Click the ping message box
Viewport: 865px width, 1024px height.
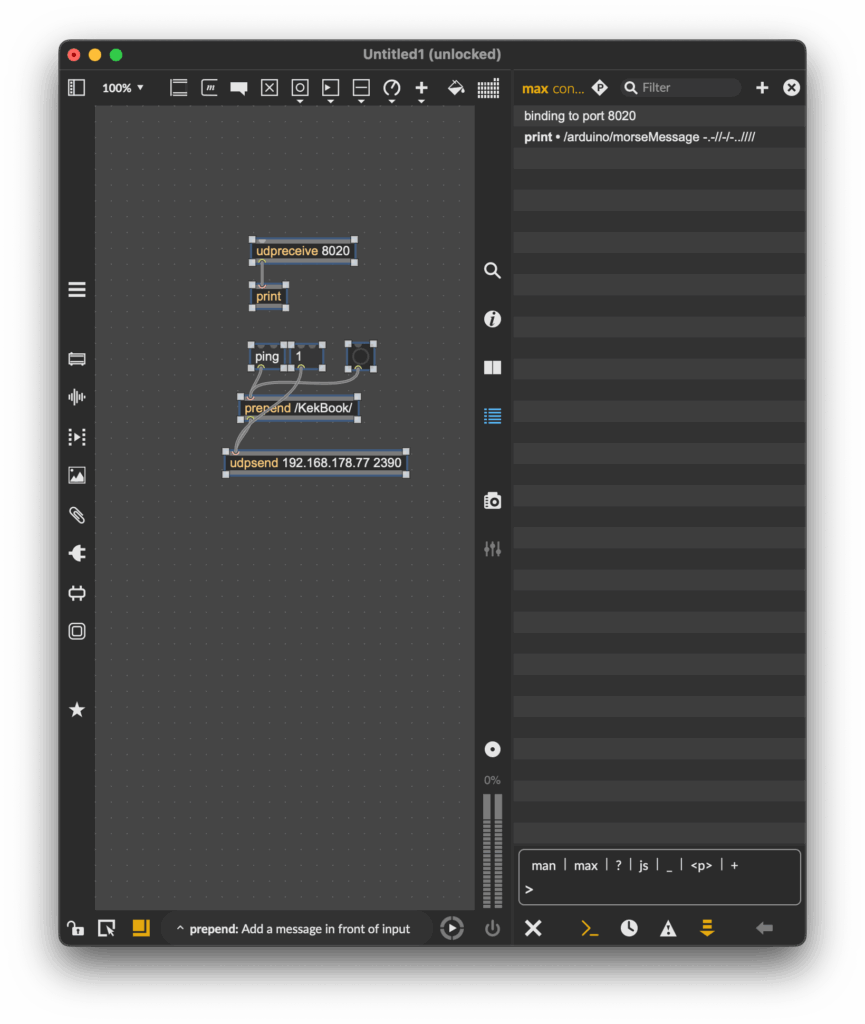[x=266, y=357]
